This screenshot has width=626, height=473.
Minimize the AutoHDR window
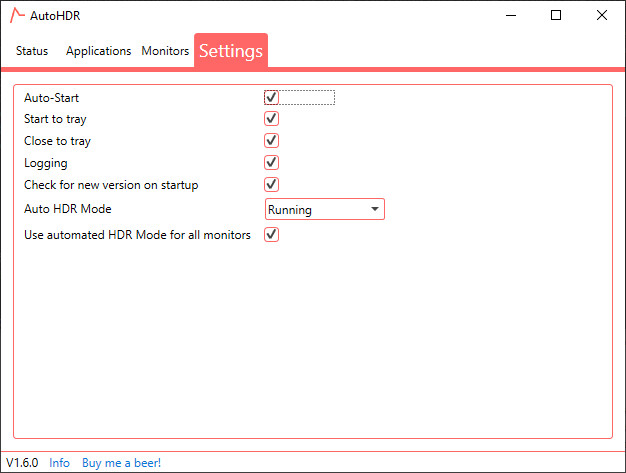tap(510, 15)
